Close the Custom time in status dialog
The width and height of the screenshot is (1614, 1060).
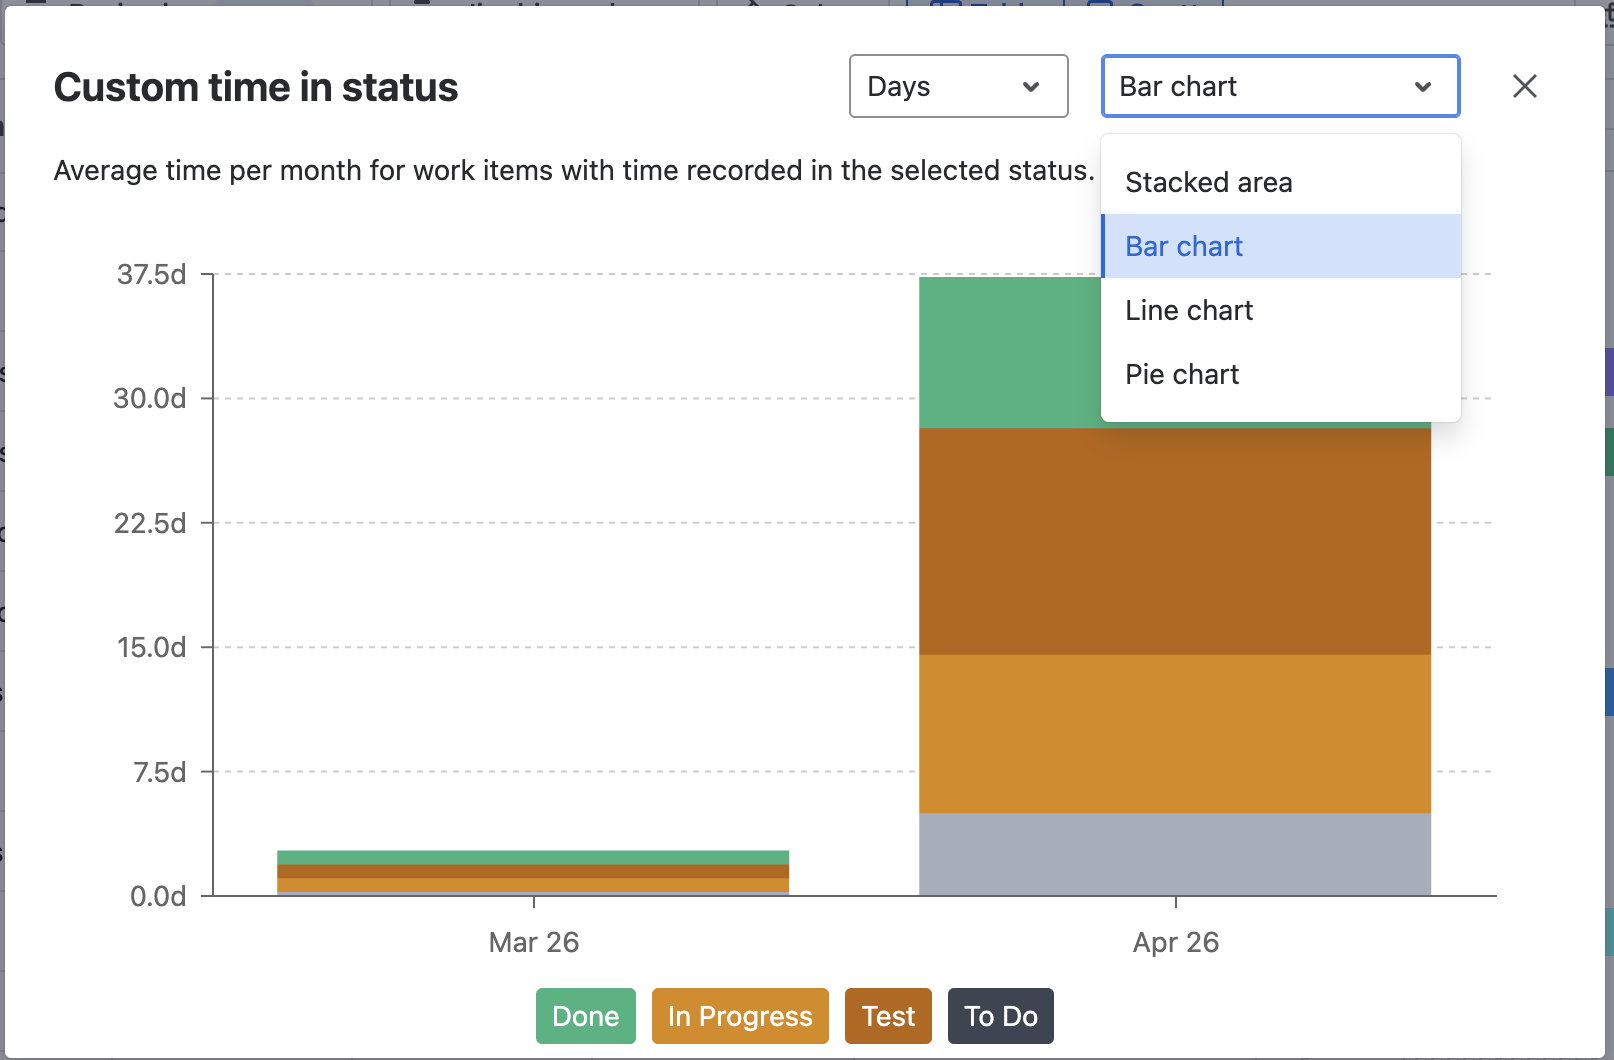coord(1524,86)
